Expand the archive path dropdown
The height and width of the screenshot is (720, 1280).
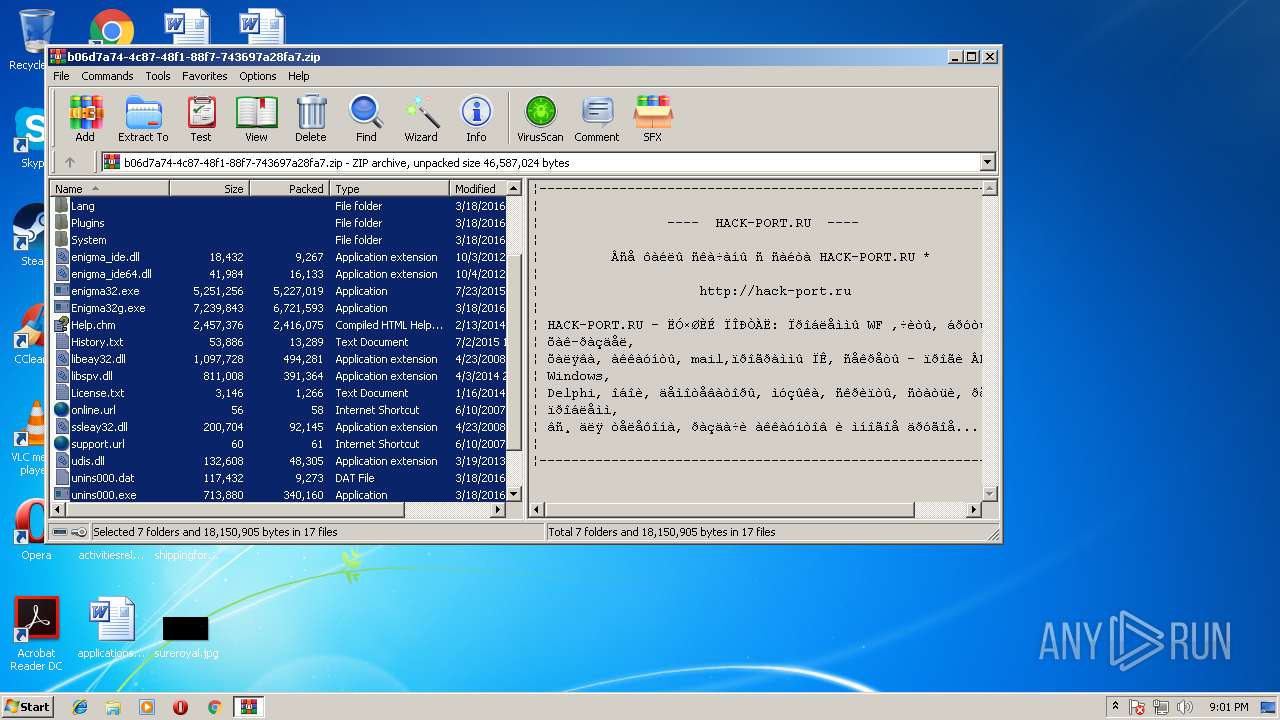988,162
